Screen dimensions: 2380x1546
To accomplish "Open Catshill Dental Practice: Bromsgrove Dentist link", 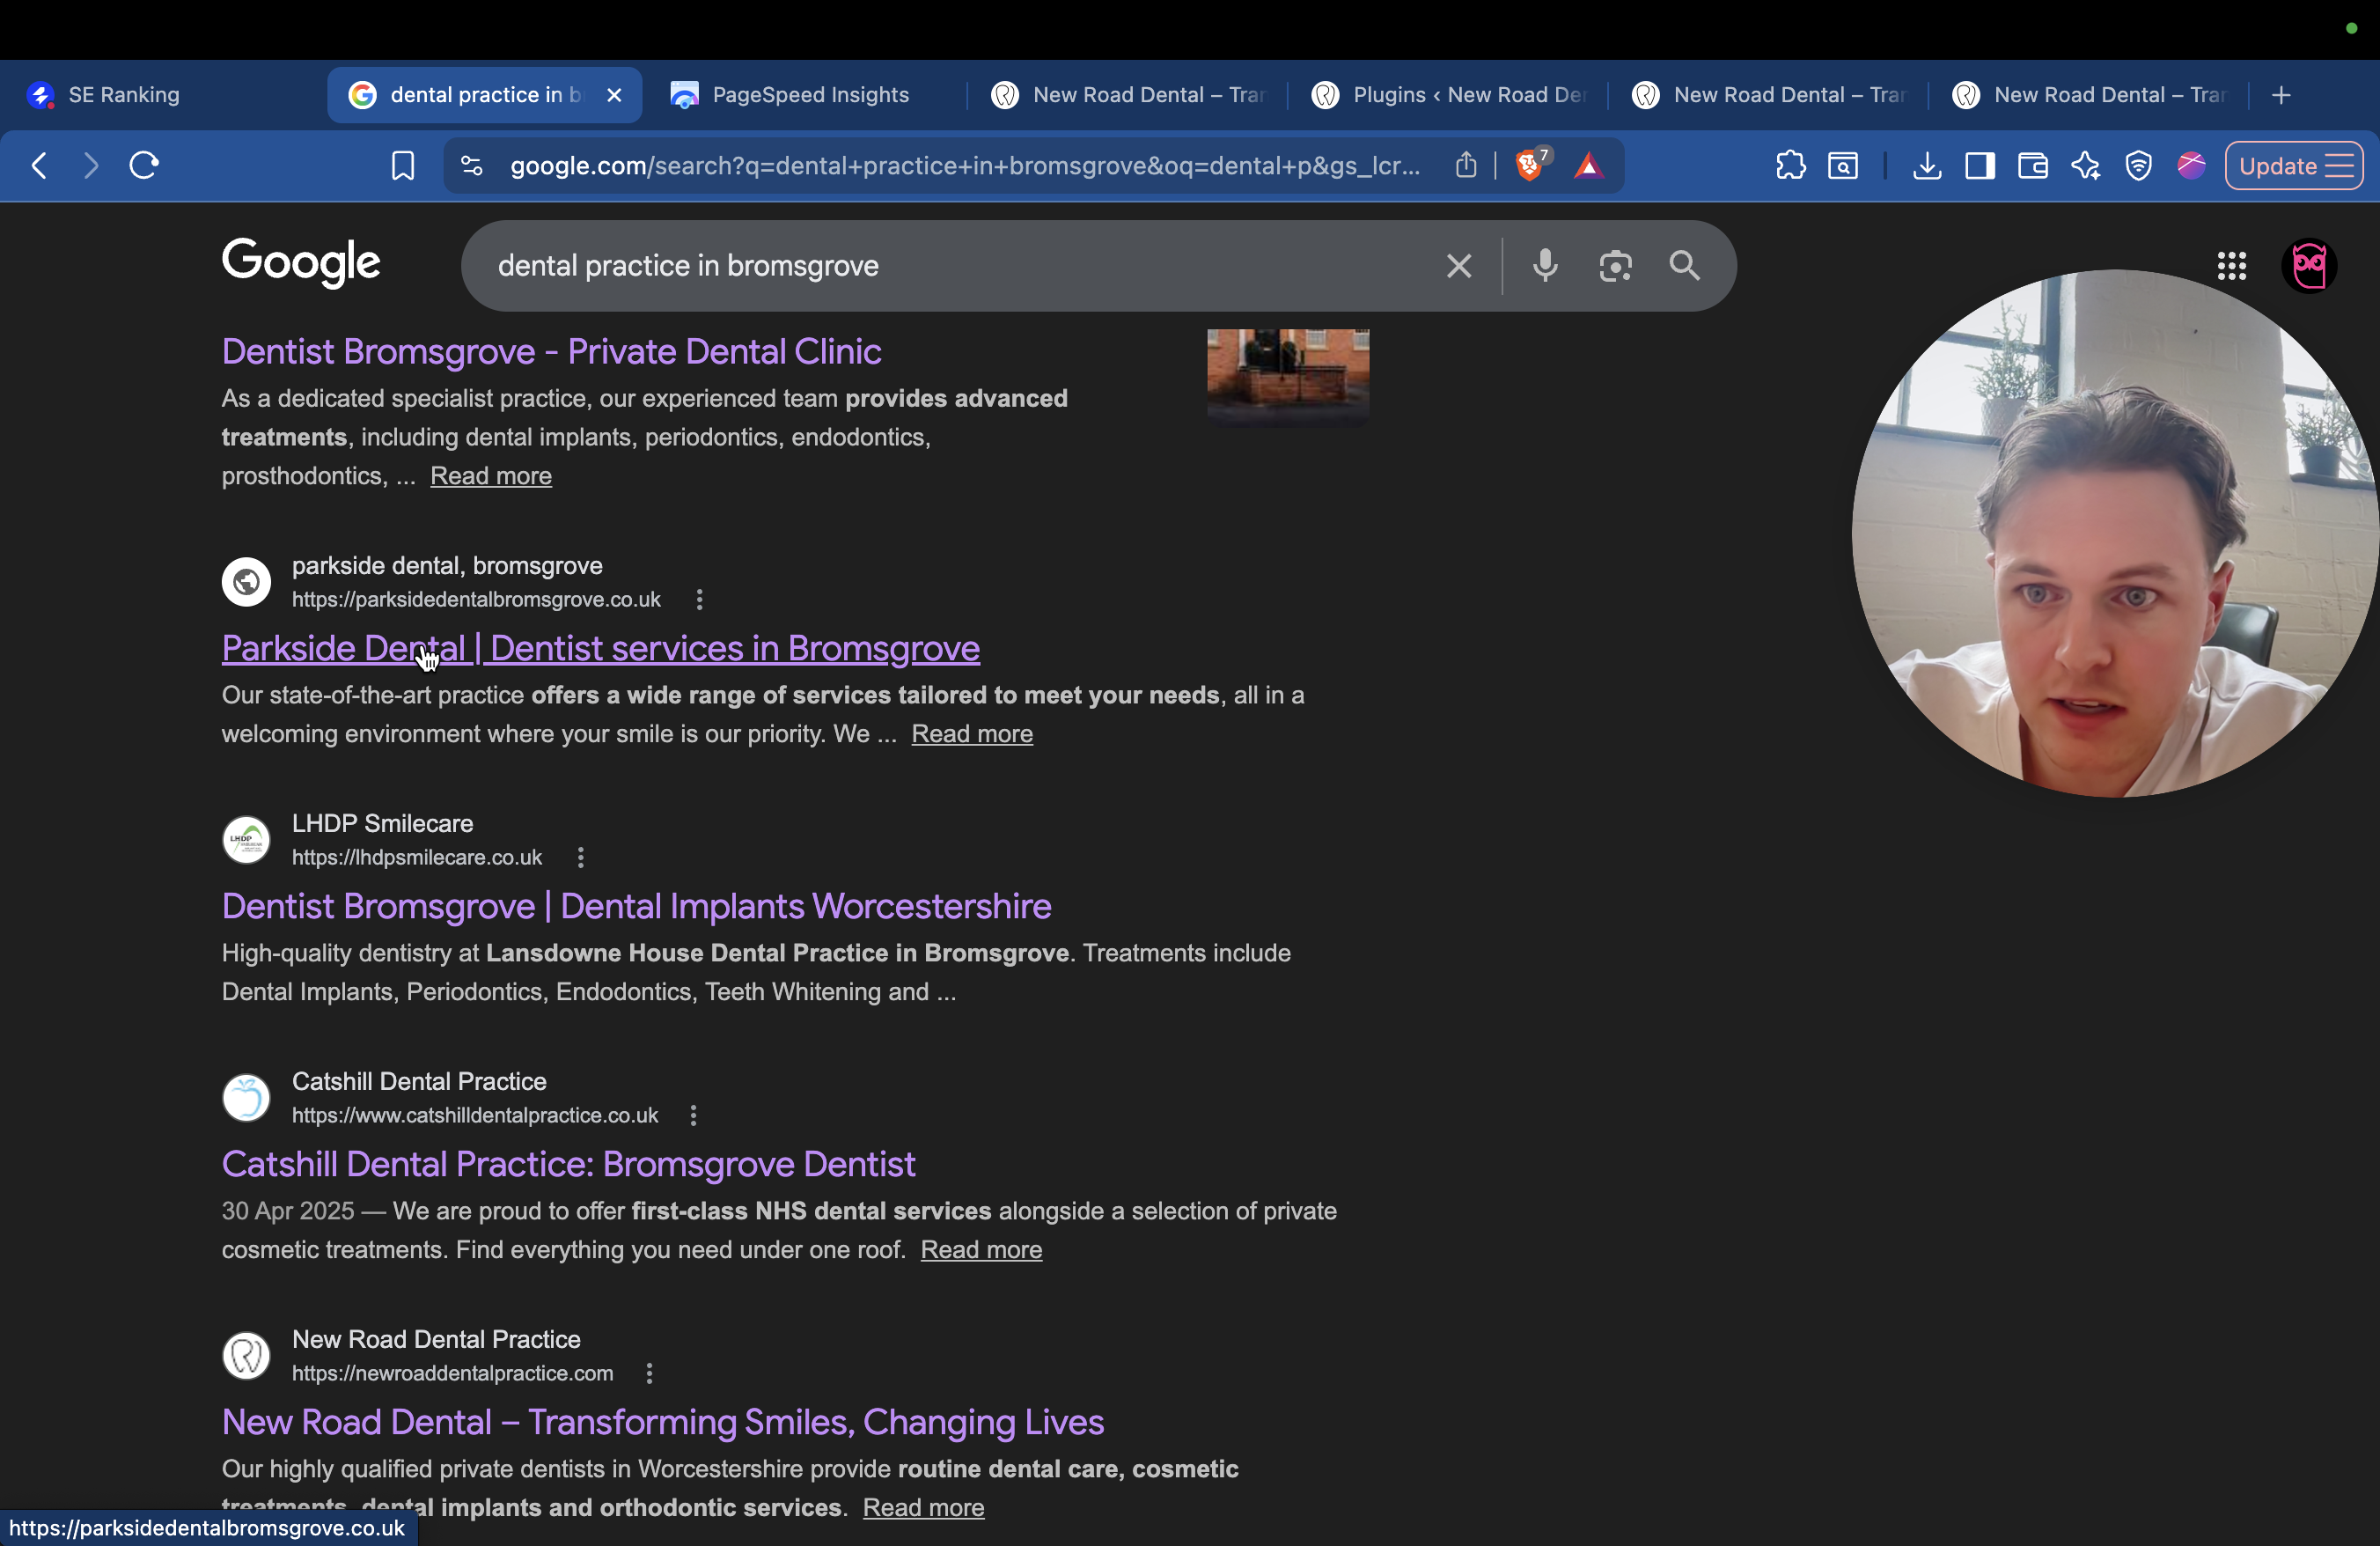I will (568, 1164).
